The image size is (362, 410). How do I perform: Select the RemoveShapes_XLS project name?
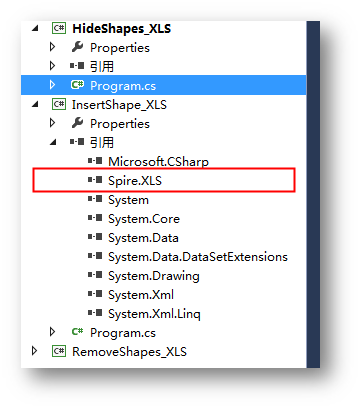pyautogui.click(x=129, y=352)
